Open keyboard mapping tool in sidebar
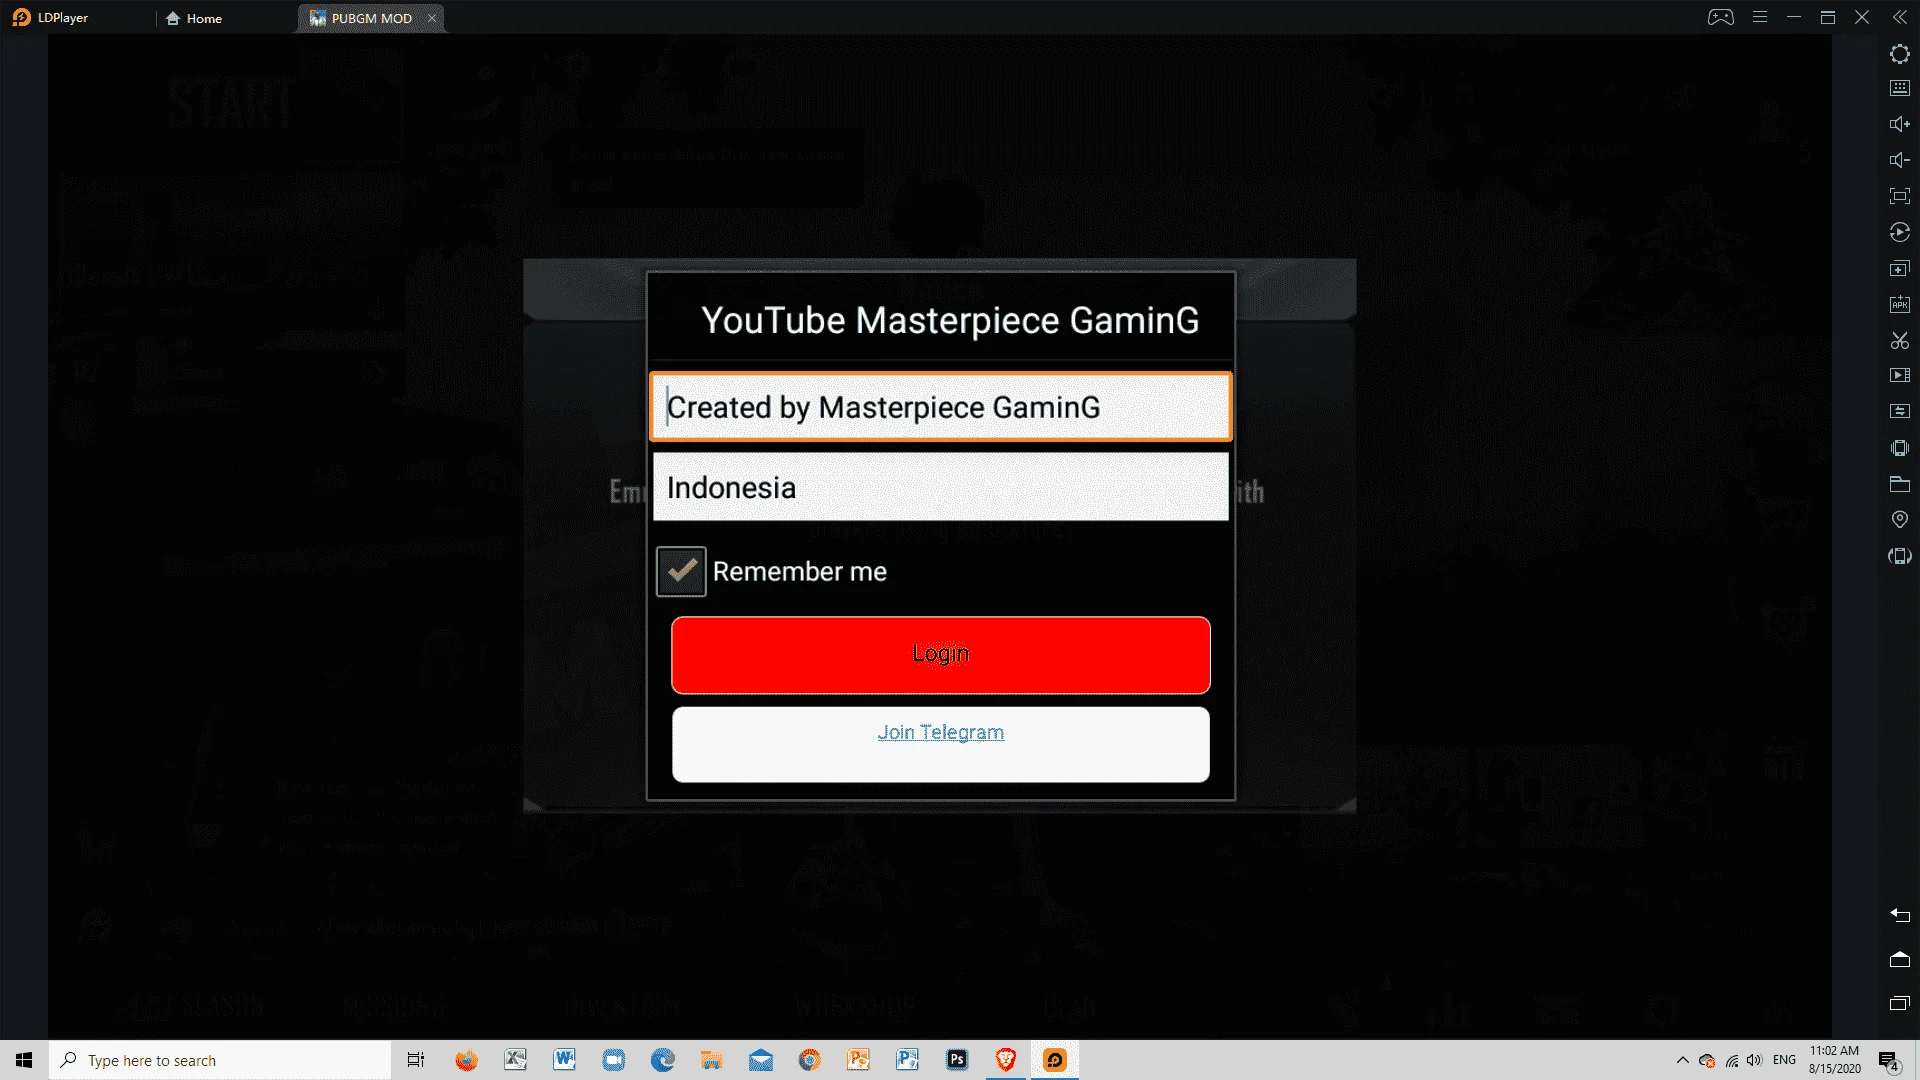 point(1900,88)
